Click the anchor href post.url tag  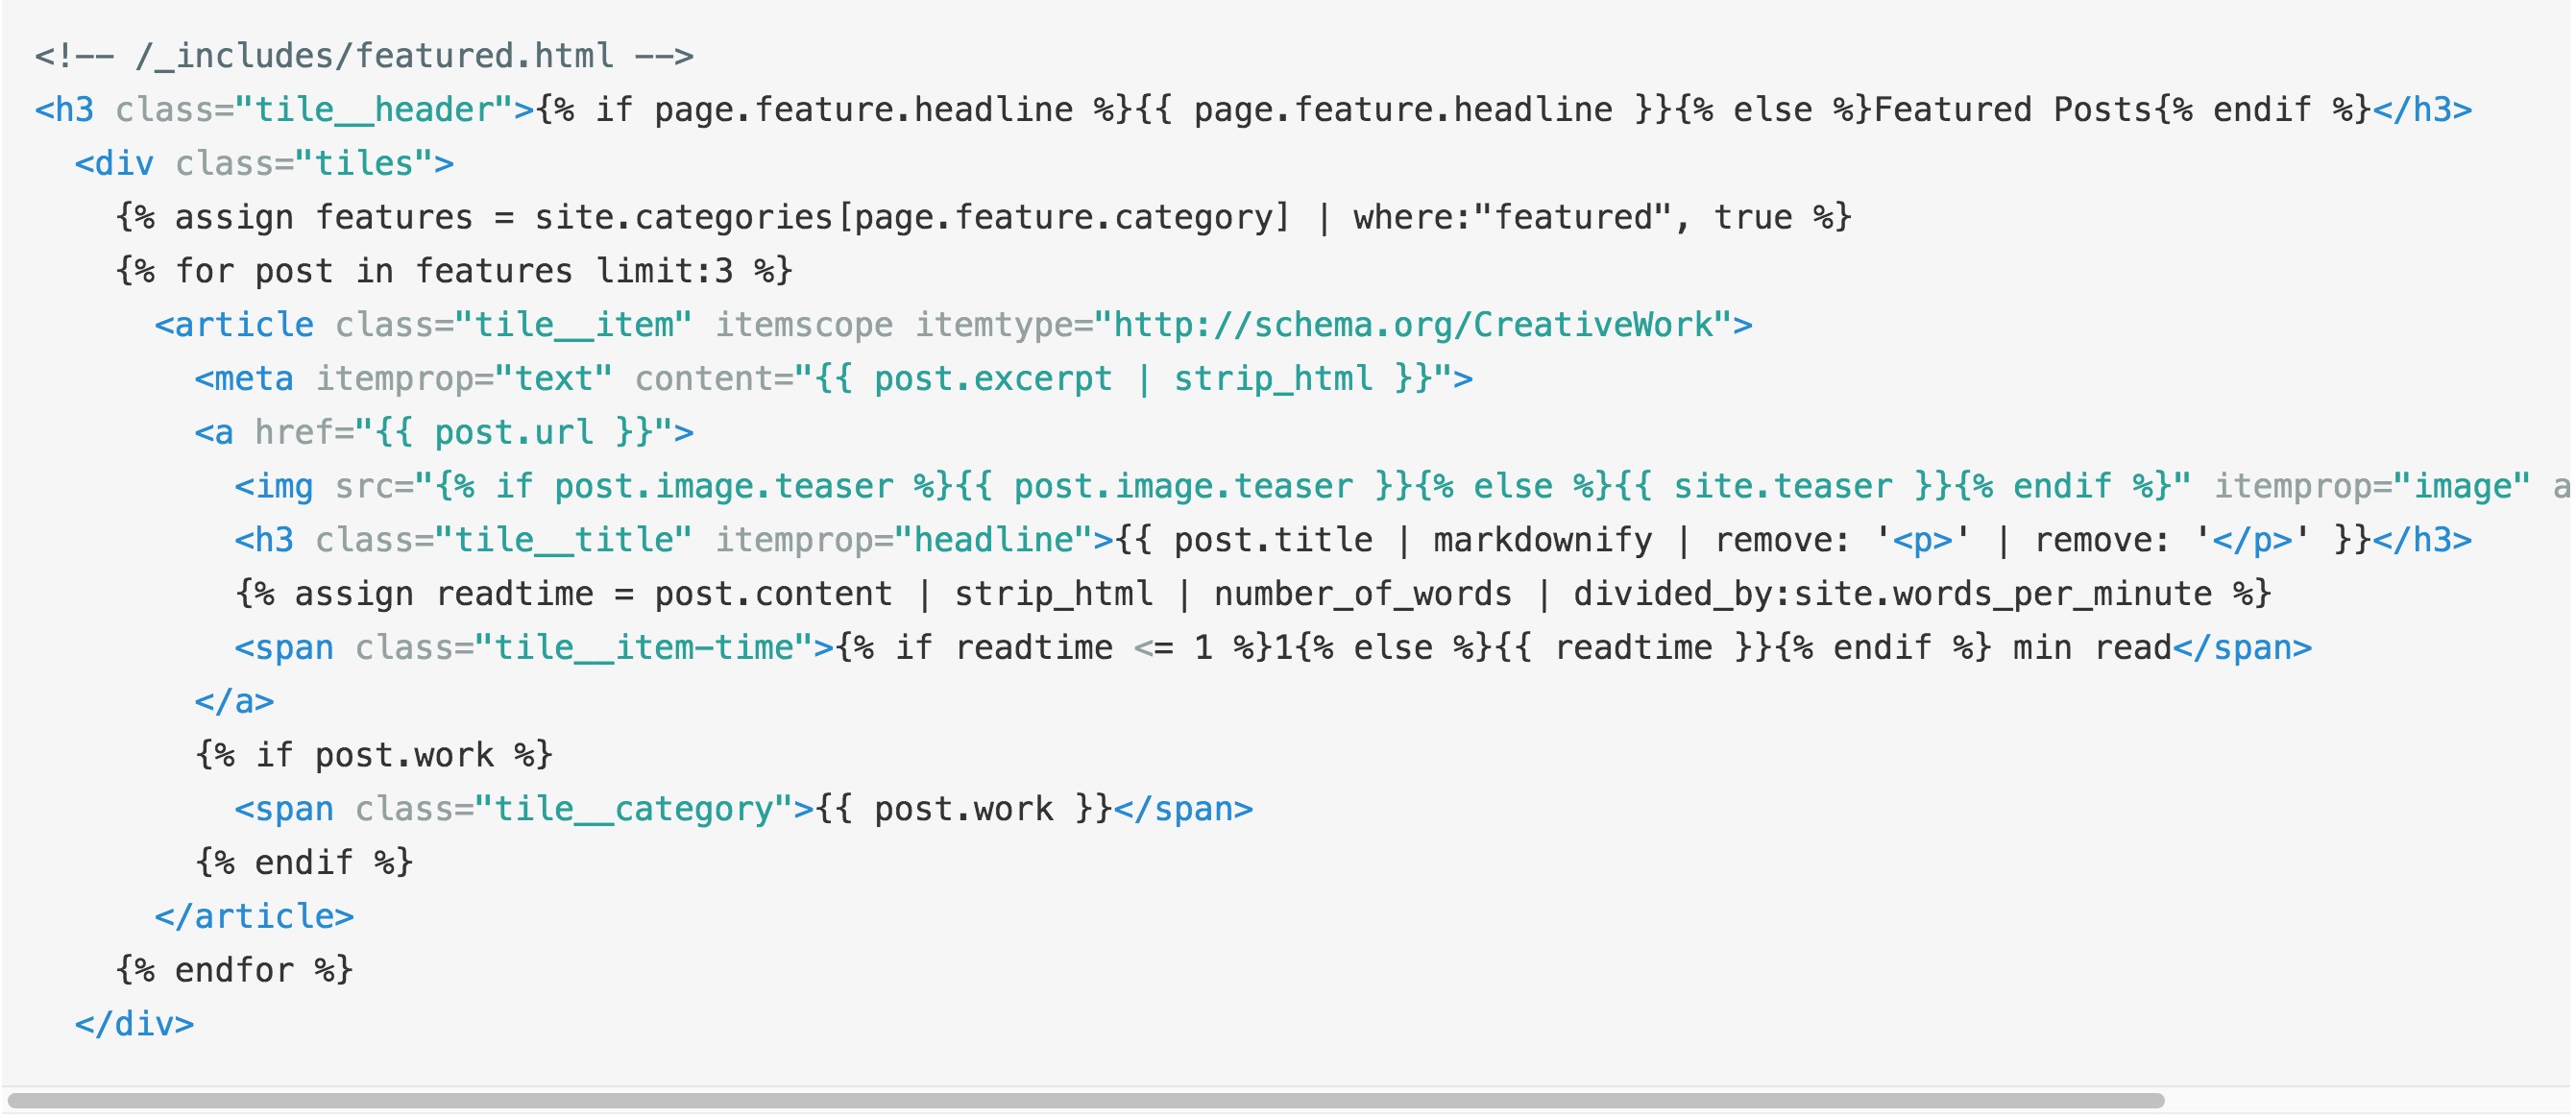click(x=443, y=432)
